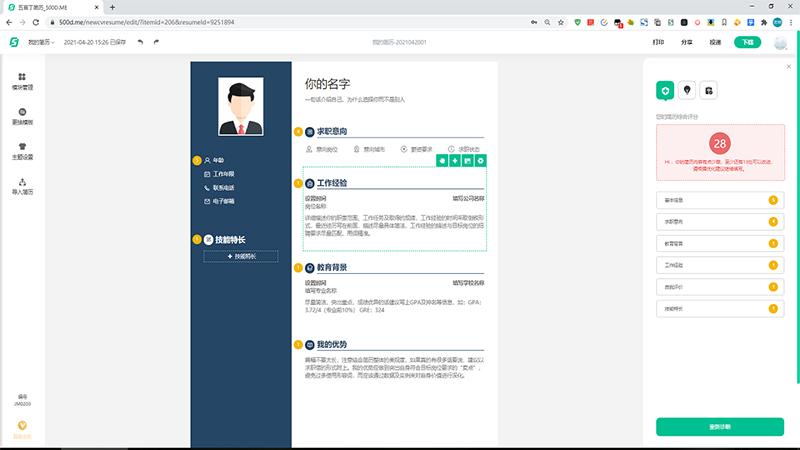This screenshot has height=450, width=800.
Task: Click 导入简历 import resume icon
Action: pos(21,185)
